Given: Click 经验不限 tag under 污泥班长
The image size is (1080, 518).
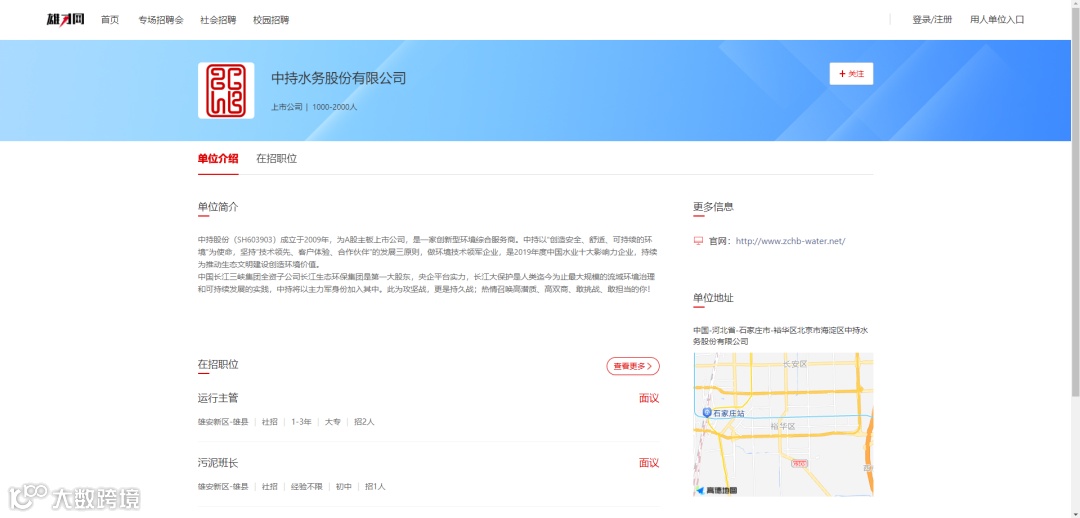Looking at the screenshot, I should point(307,486).
